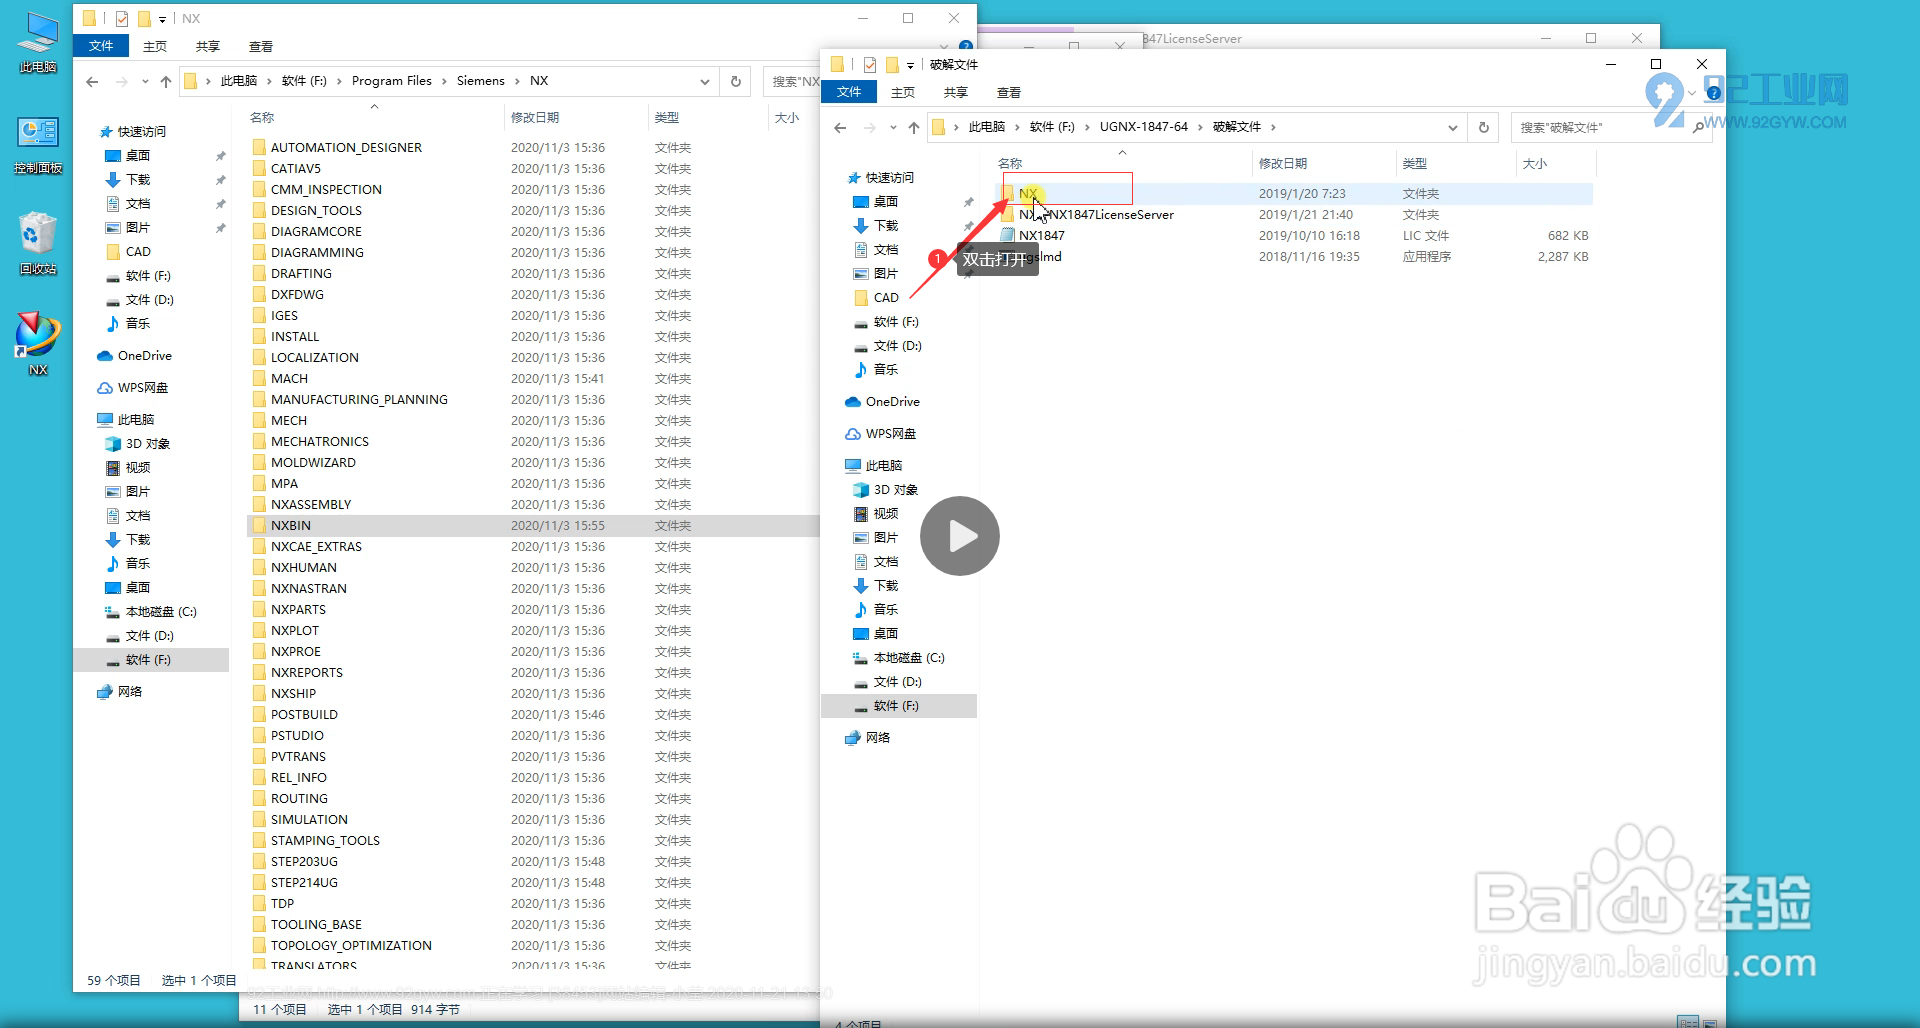Open OneDrive in NX window sidebar
Screen dimensions: 1920x1028
(144, 356)
